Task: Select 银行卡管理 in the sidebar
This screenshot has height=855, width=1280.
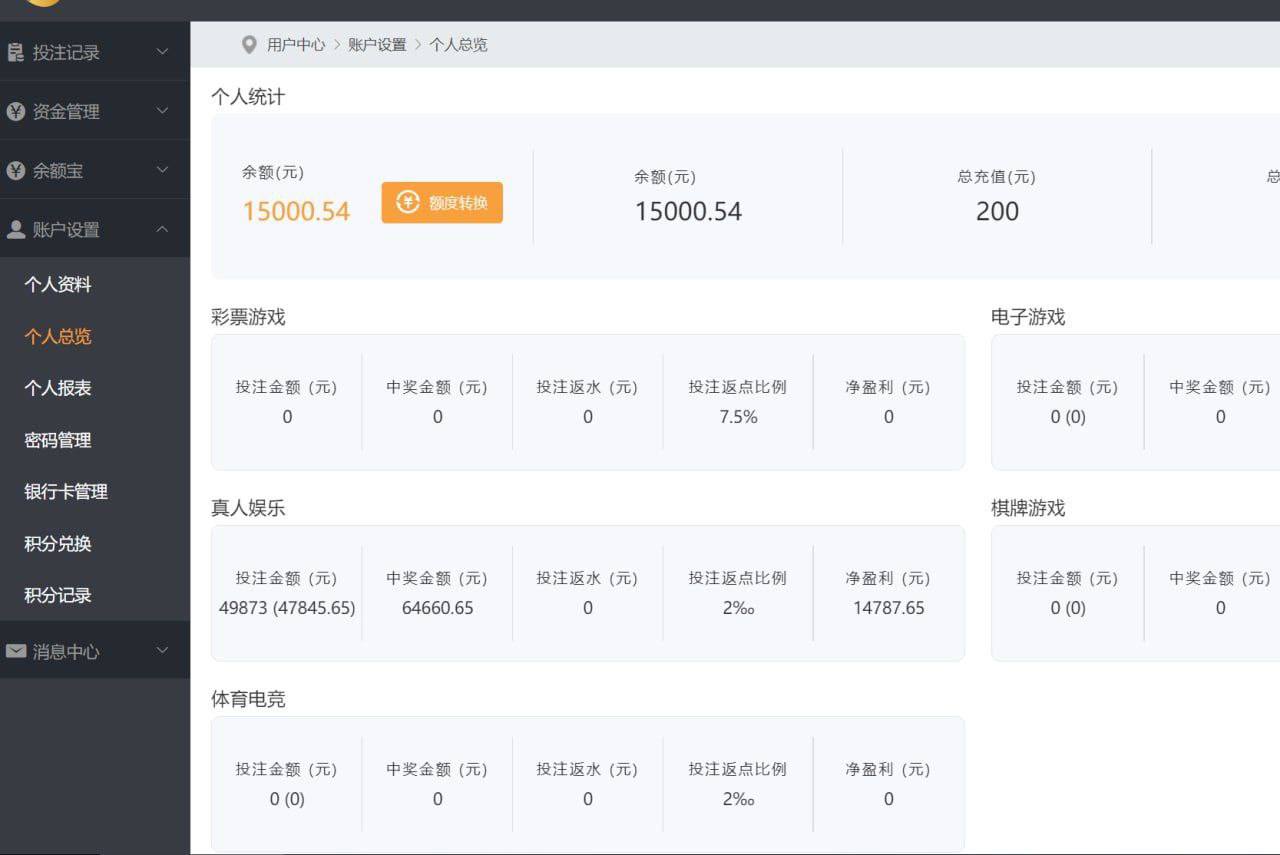Action: (x=66, y=492)
